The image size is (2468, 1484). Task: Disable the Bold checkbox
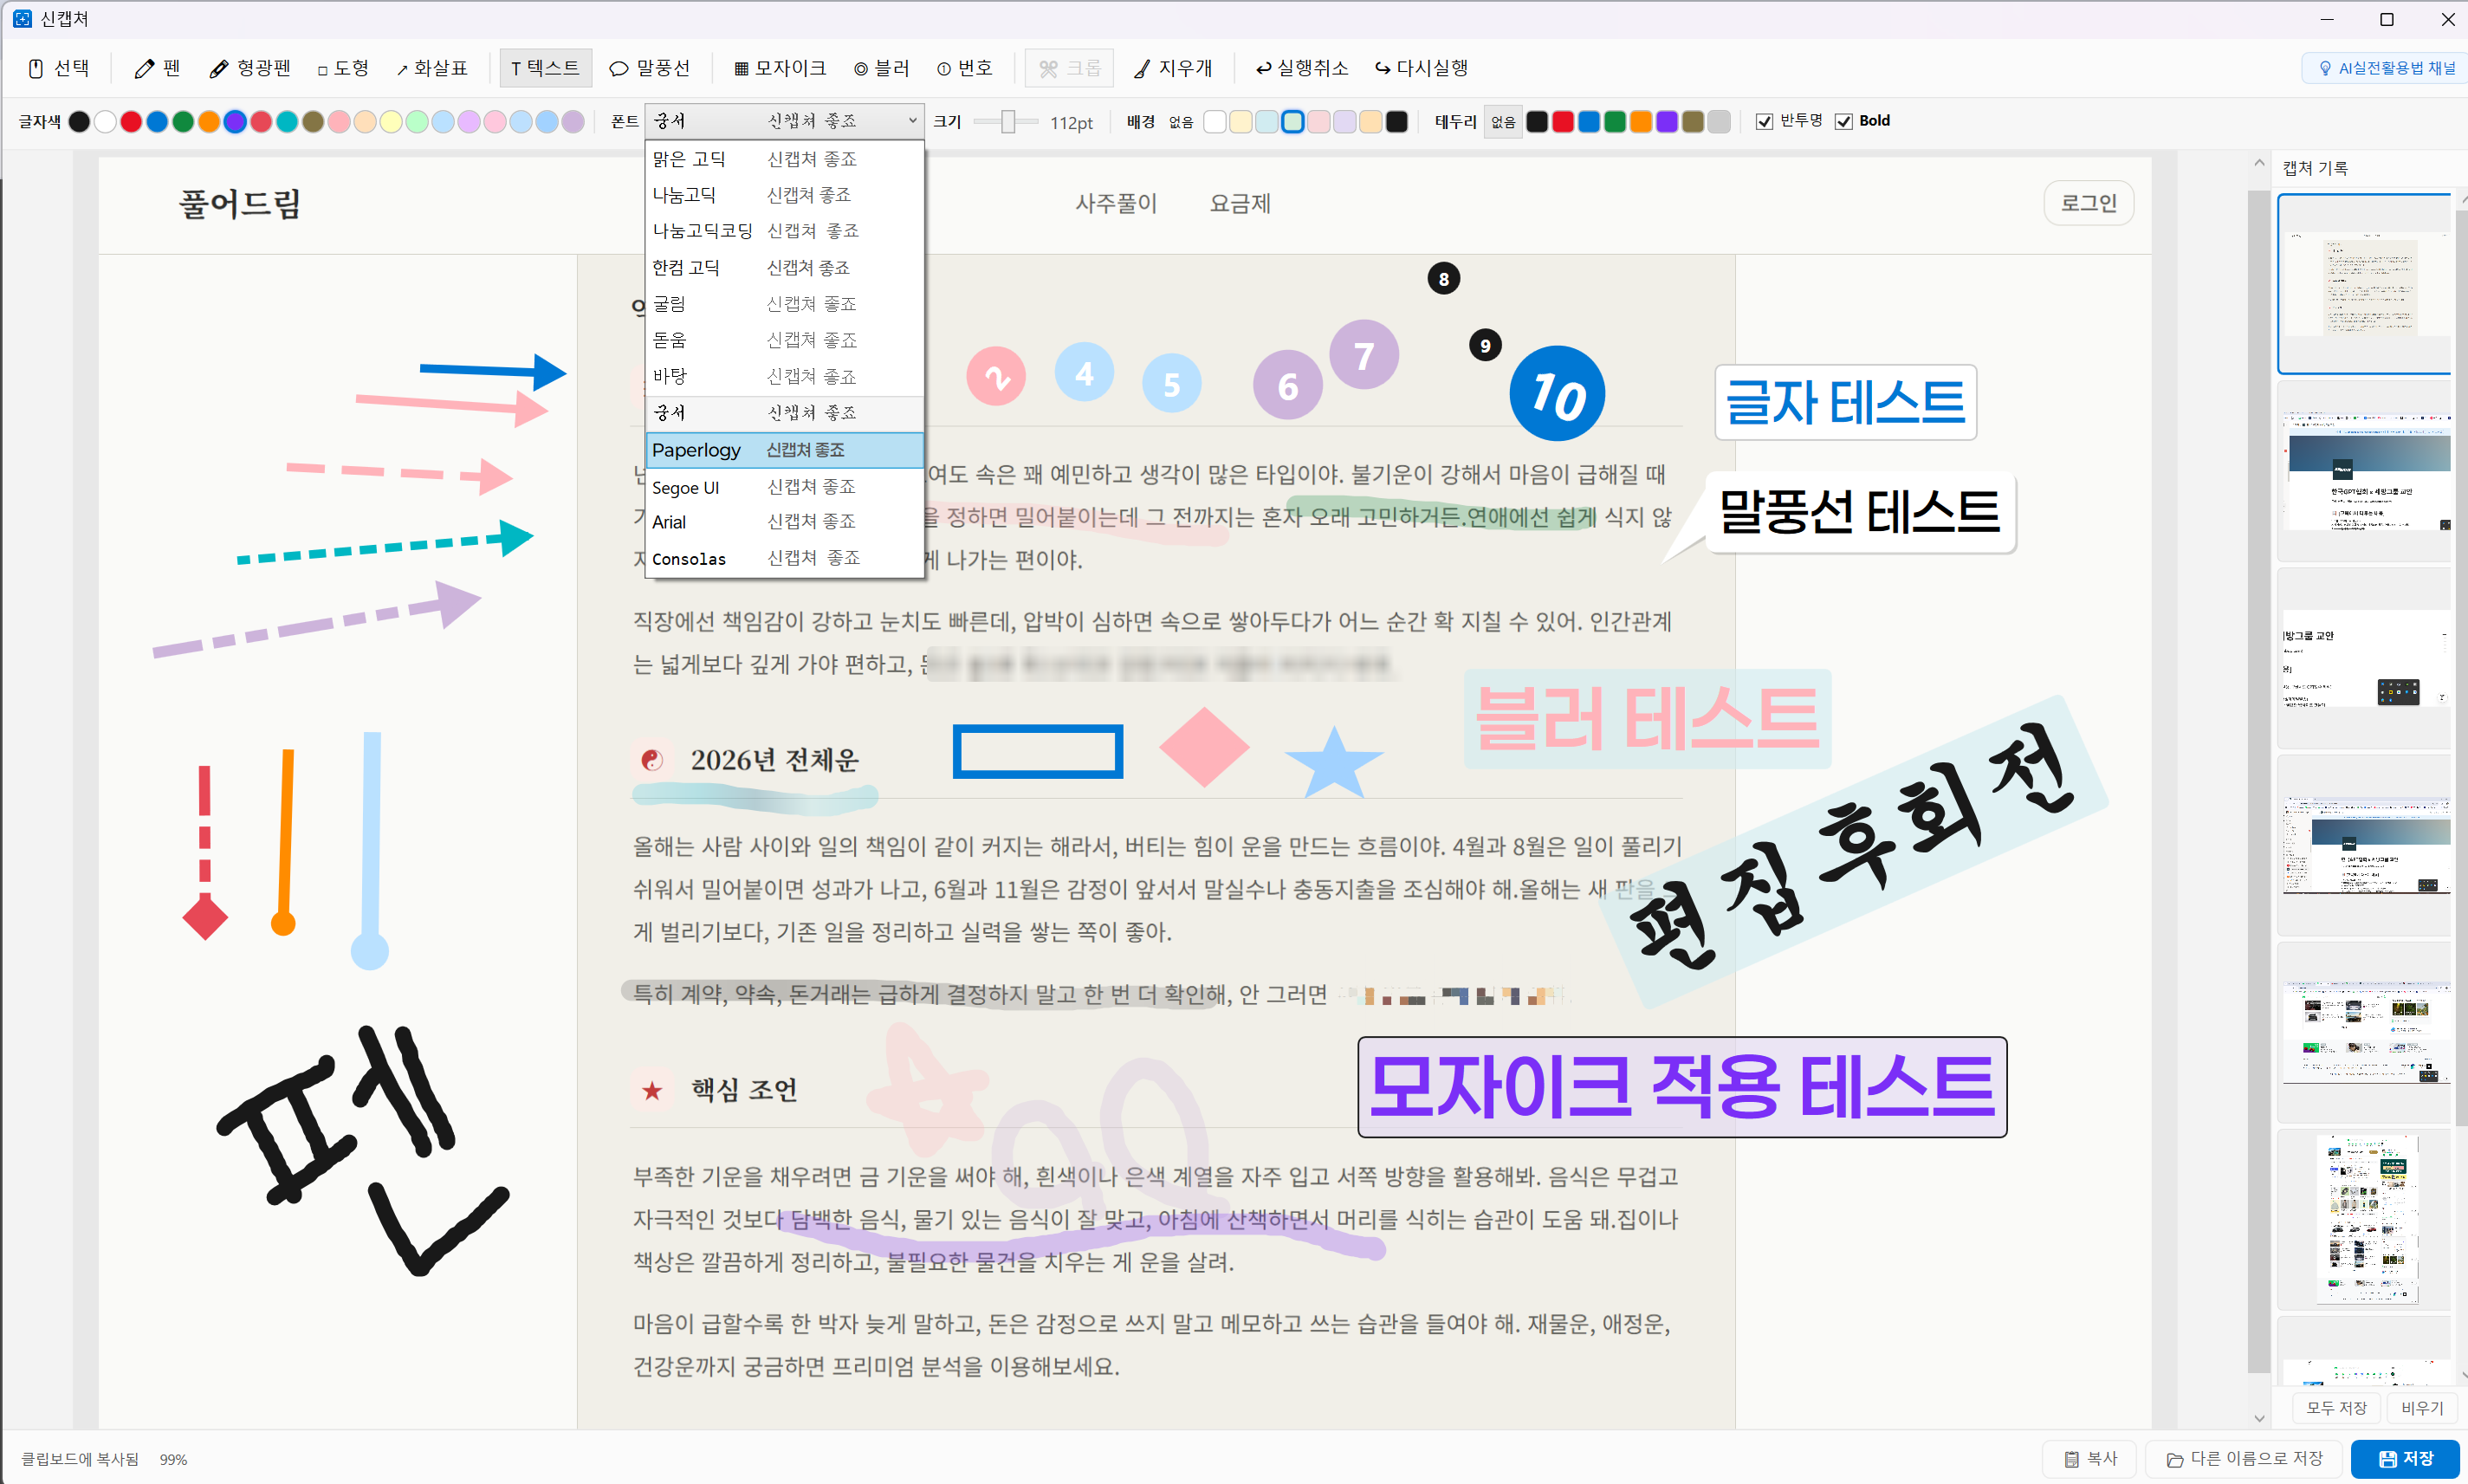coord(1847,121)
